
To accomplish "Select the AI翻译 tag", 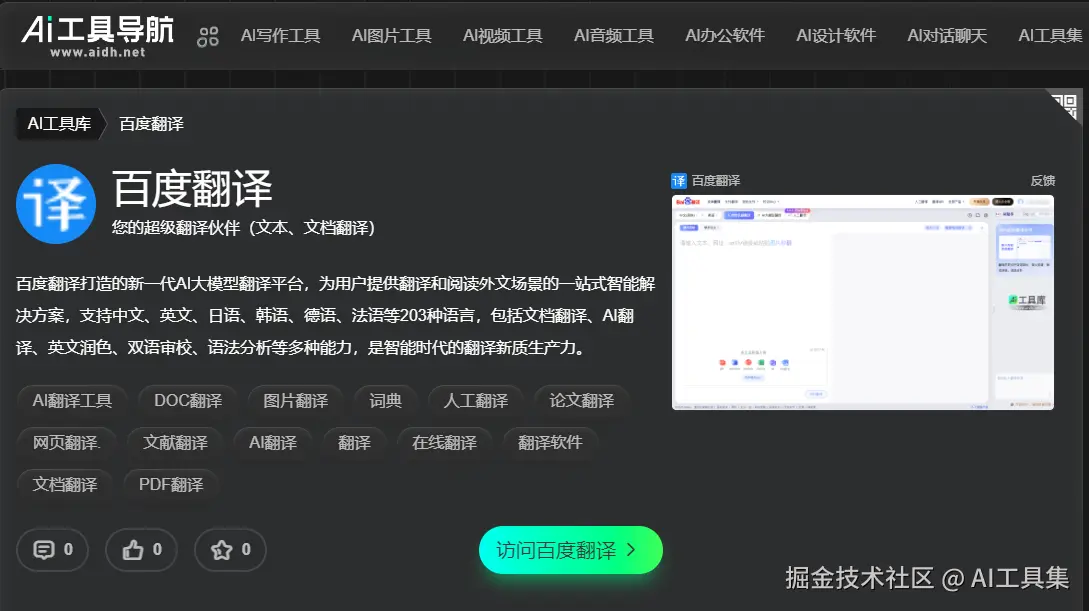I will (273, 442).
